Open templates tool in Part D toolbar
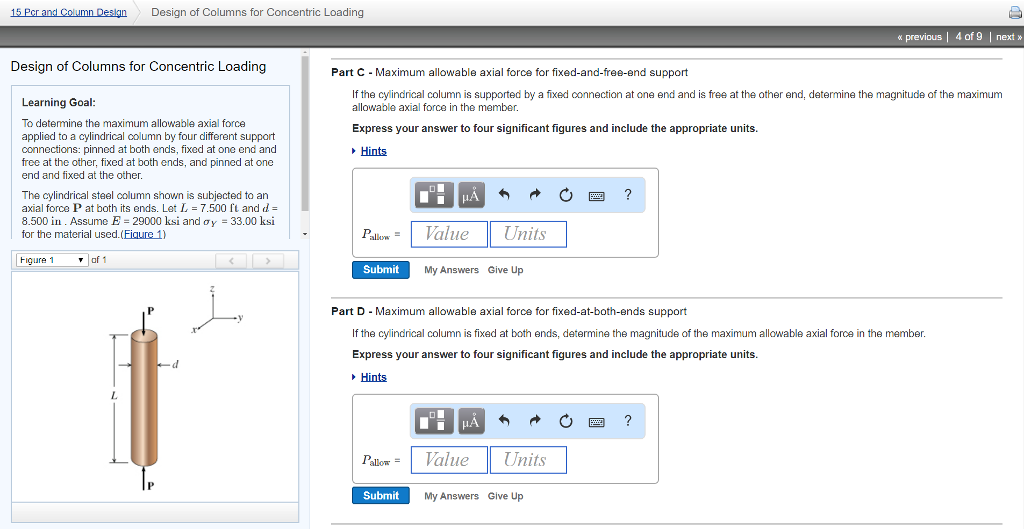 [x=434, y=421]
